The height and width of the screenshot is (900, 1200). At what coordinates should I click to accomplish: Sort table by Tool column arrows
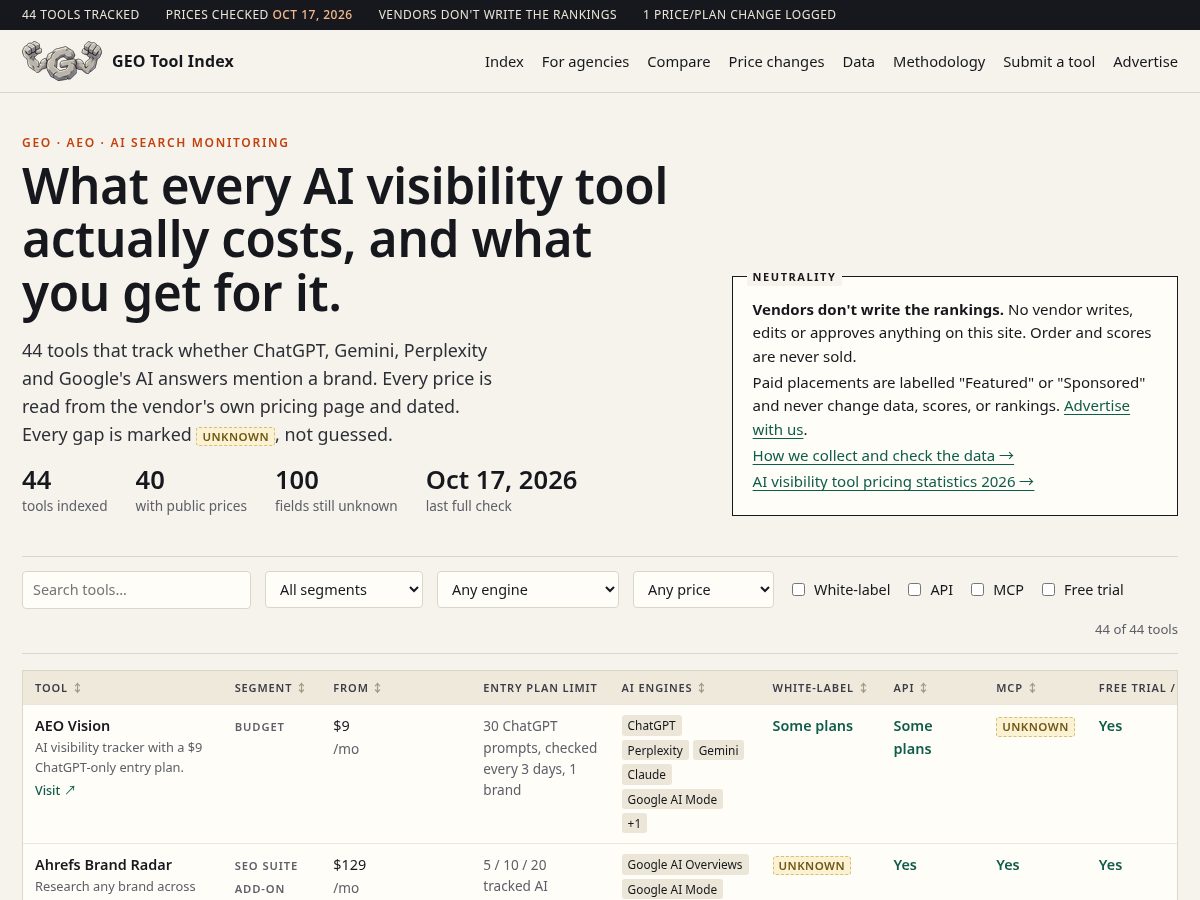pos(78,688)
